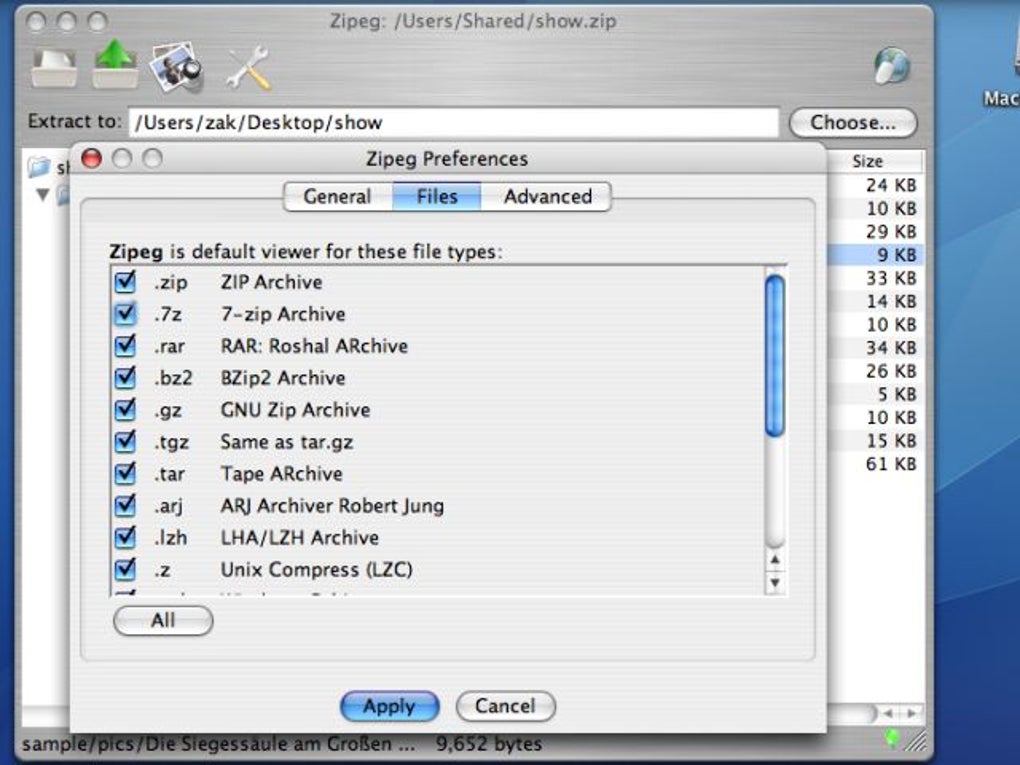Click the All button
This screenshot has width=1020, height=765.
point(163,620)
